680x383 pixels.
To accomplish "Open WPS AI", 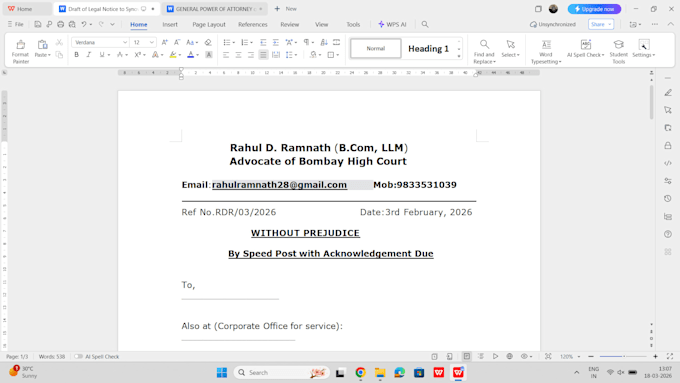I will 392,24.
